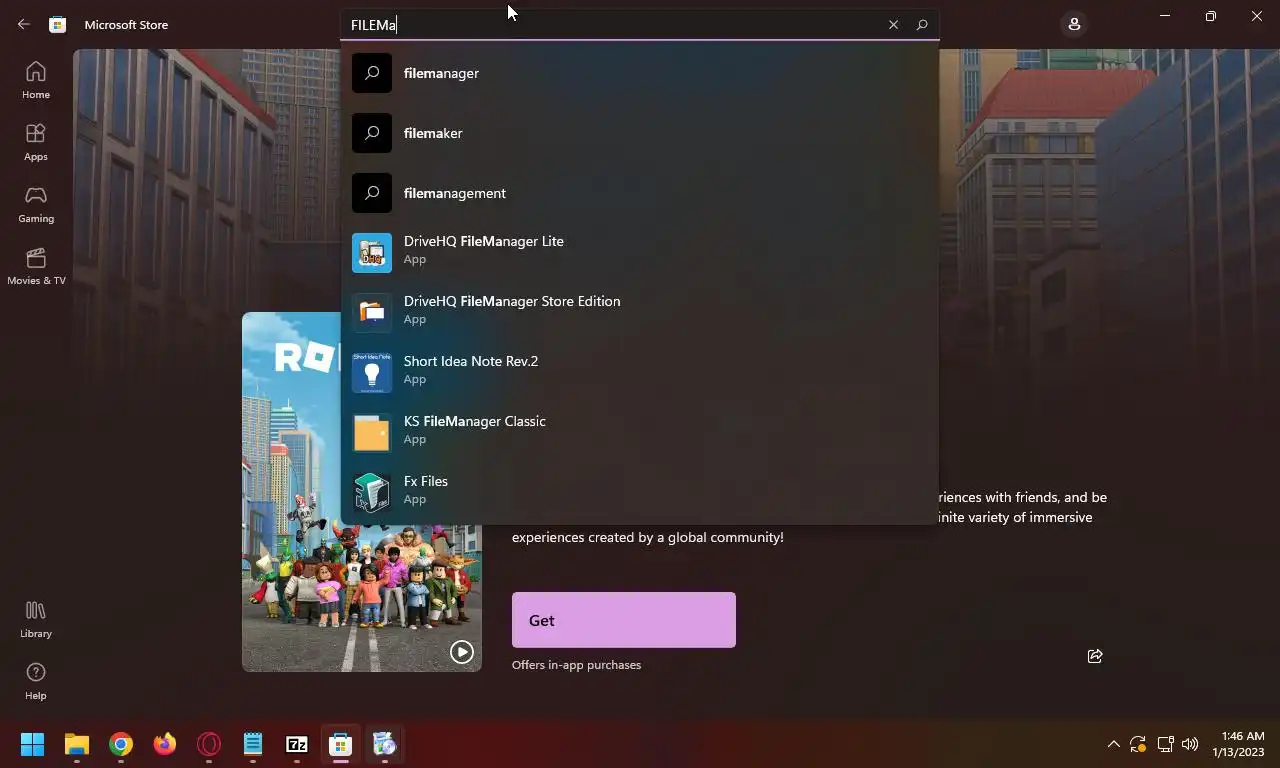1280x768 pixels.
Task: Select the Fx Files app icon
Action: click(372, 492)
